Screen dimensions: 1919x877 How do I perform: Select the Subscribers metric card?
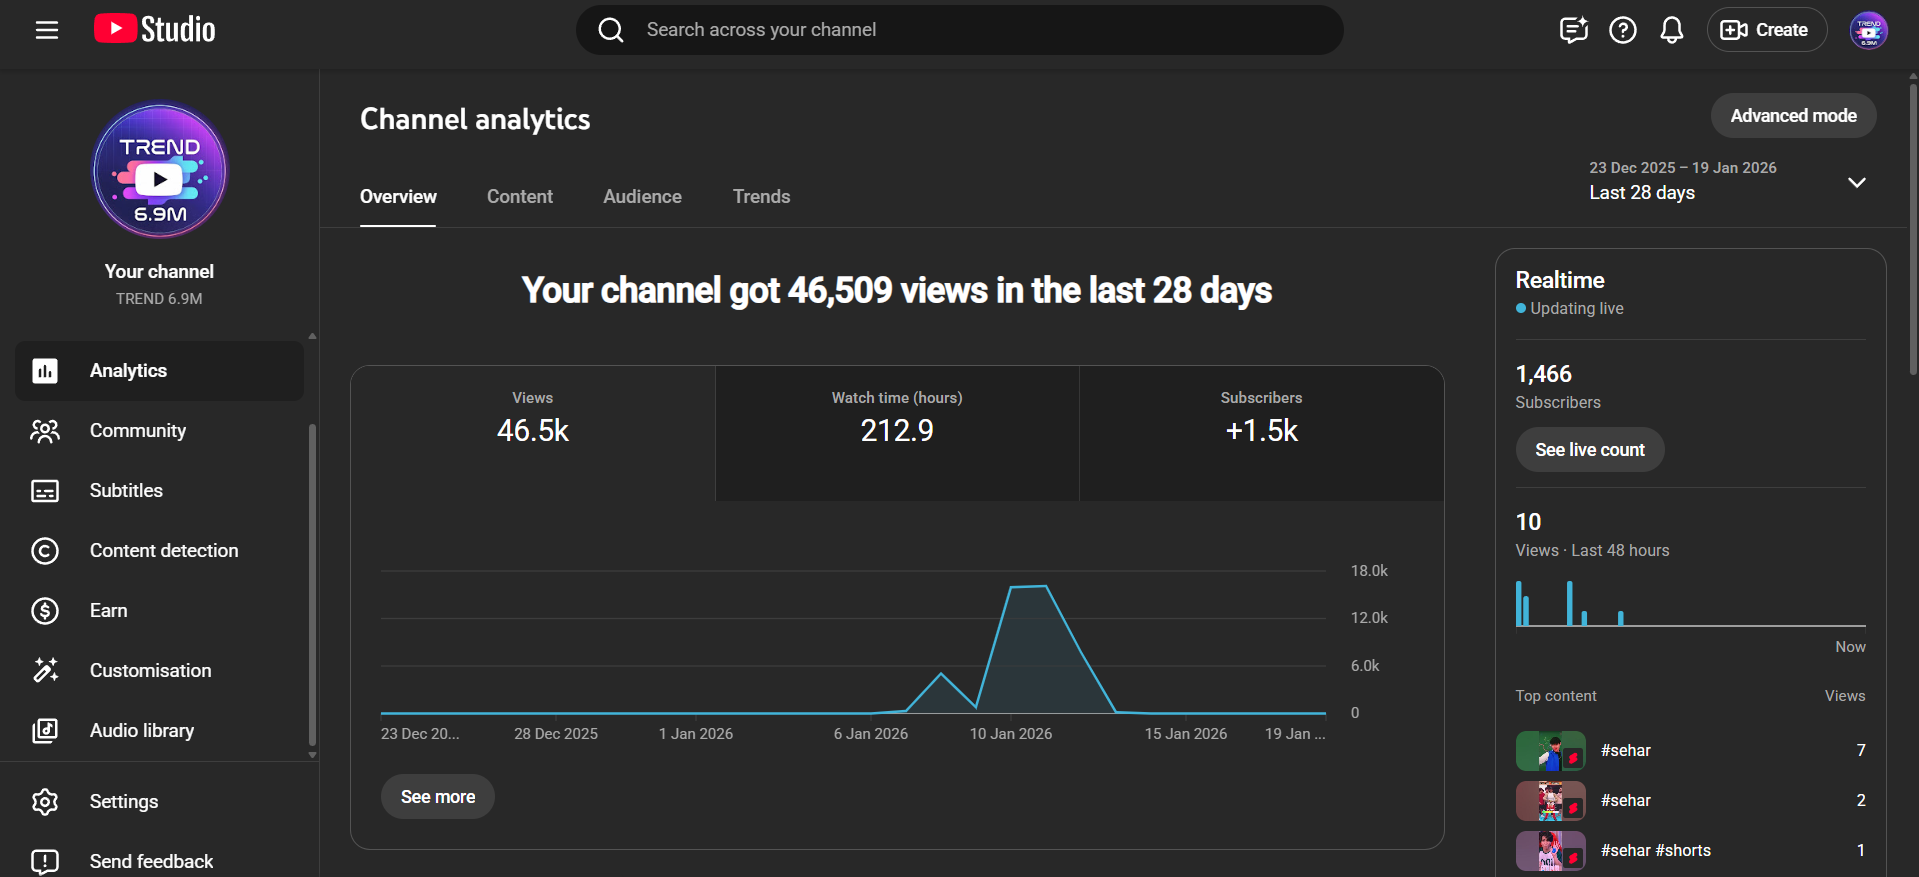click(x=1261, y=432)
